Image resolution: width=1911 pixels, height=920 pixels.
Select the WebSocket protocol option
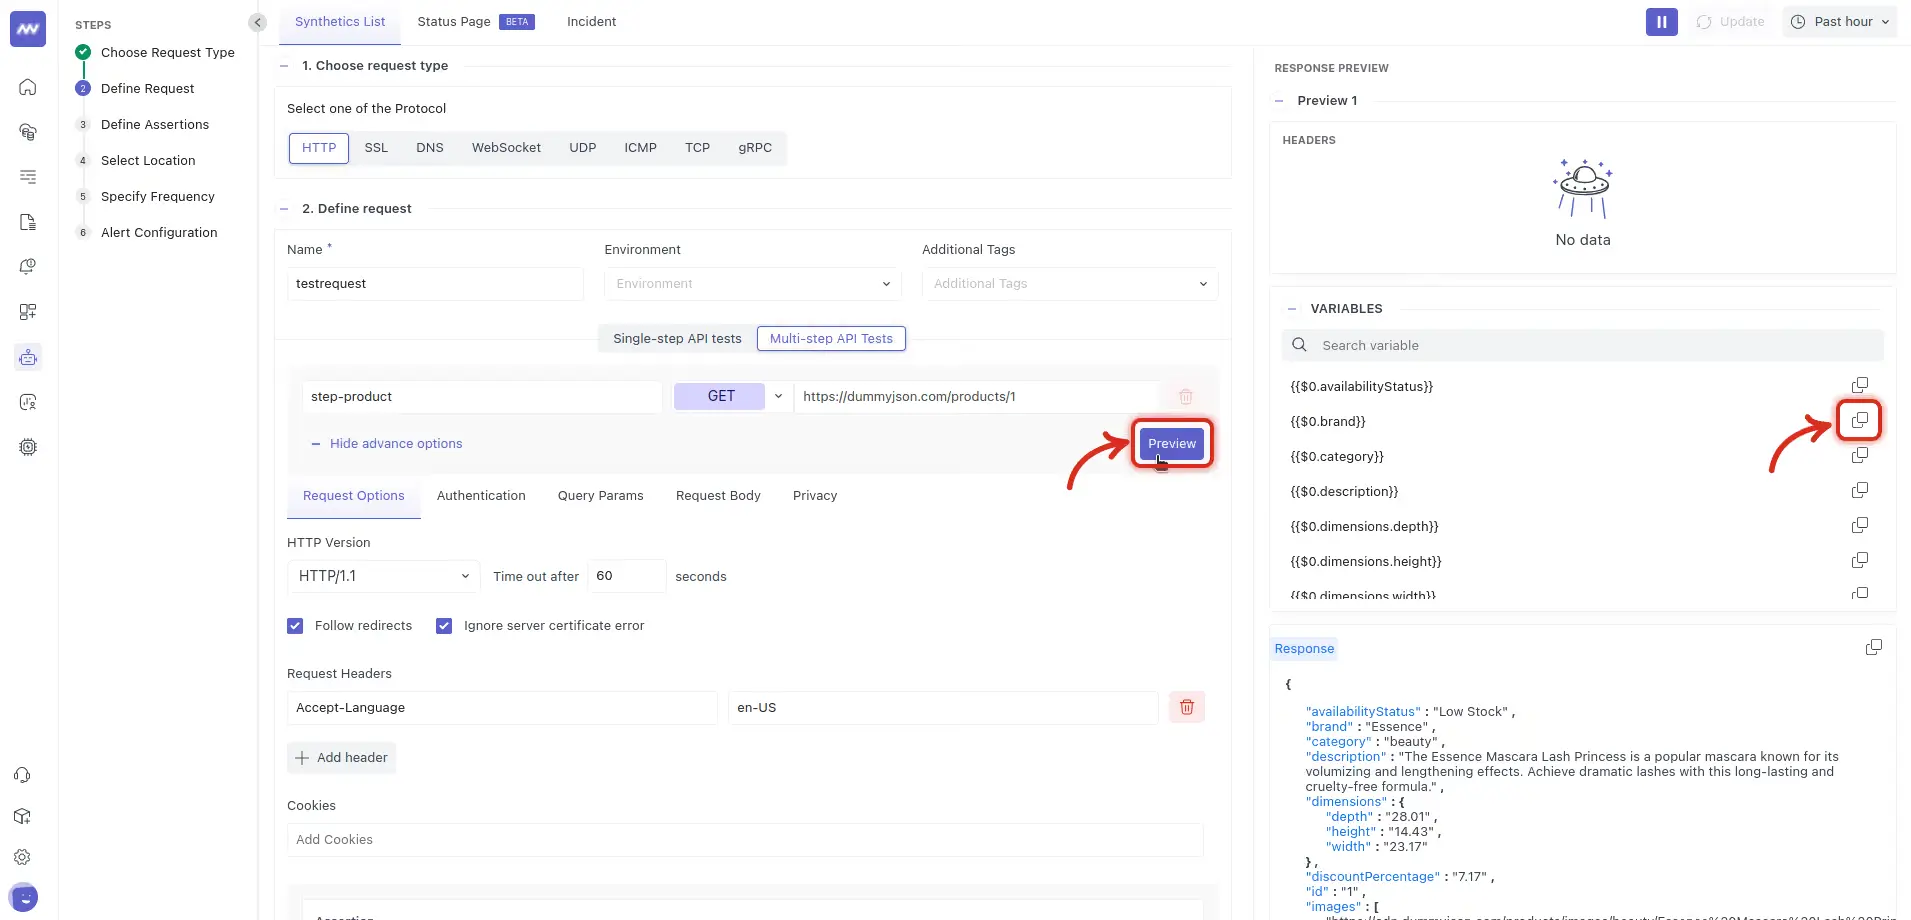coord(506,148)
